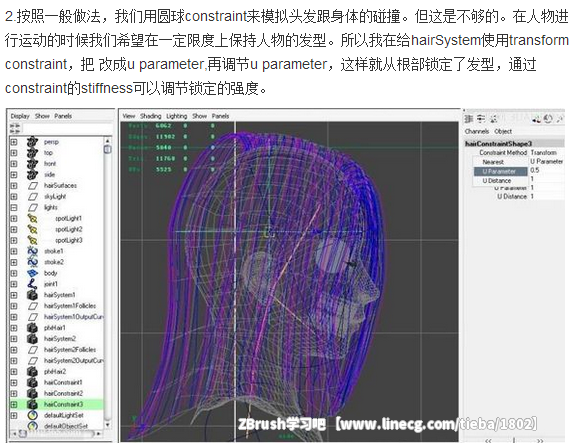The height and width of the screenshot is (443, 580).
Task: Click the clock-shaped icon in channel box
Action: 548,119
